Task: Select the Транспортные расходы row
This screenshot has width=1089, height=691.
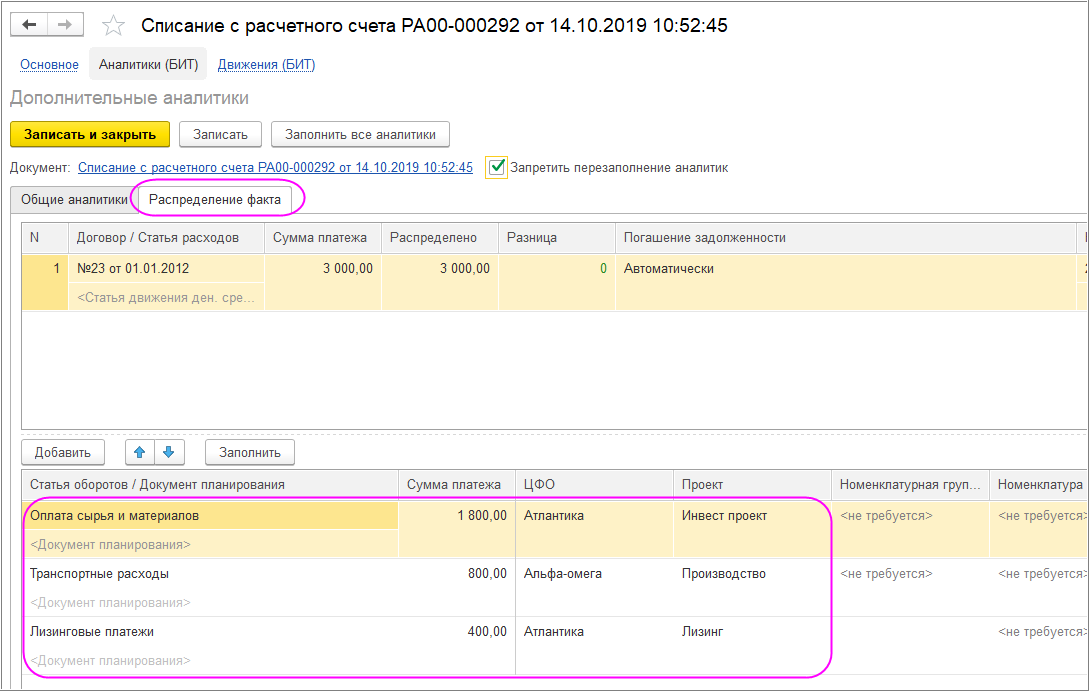Action: coord(99,574)
